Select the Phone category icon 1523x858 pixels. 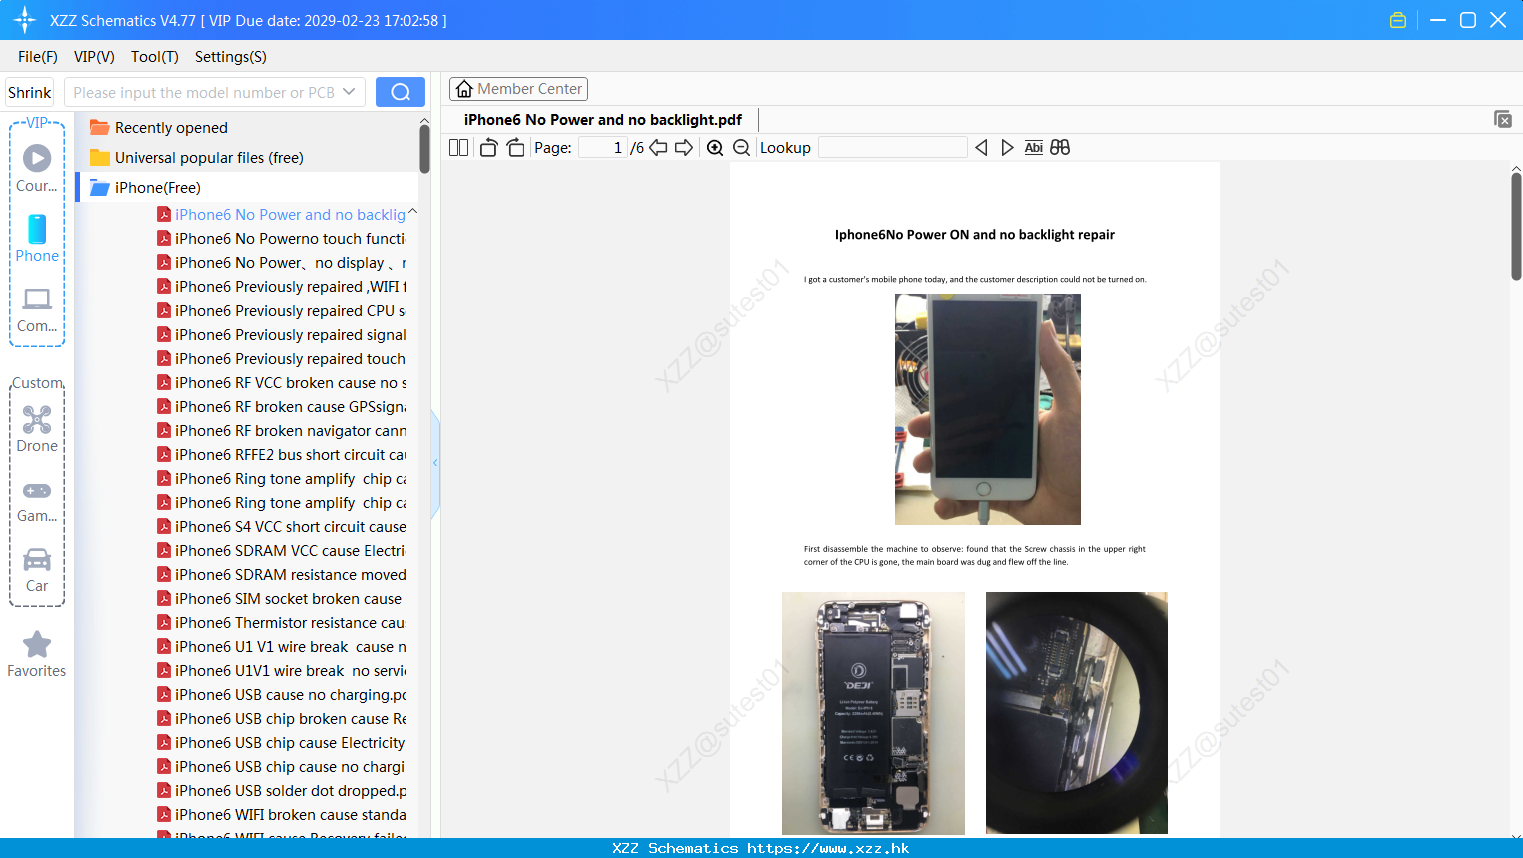37,239
